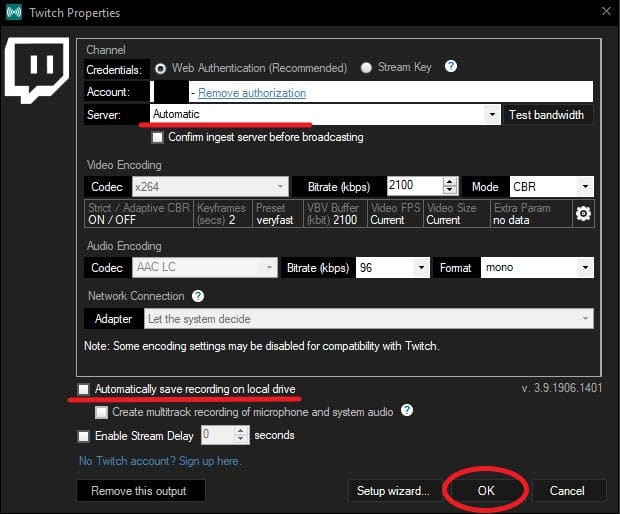Open the Extra Param gear settings
Image resolution: width=620 pixels, height=514 pixels.
583,213
